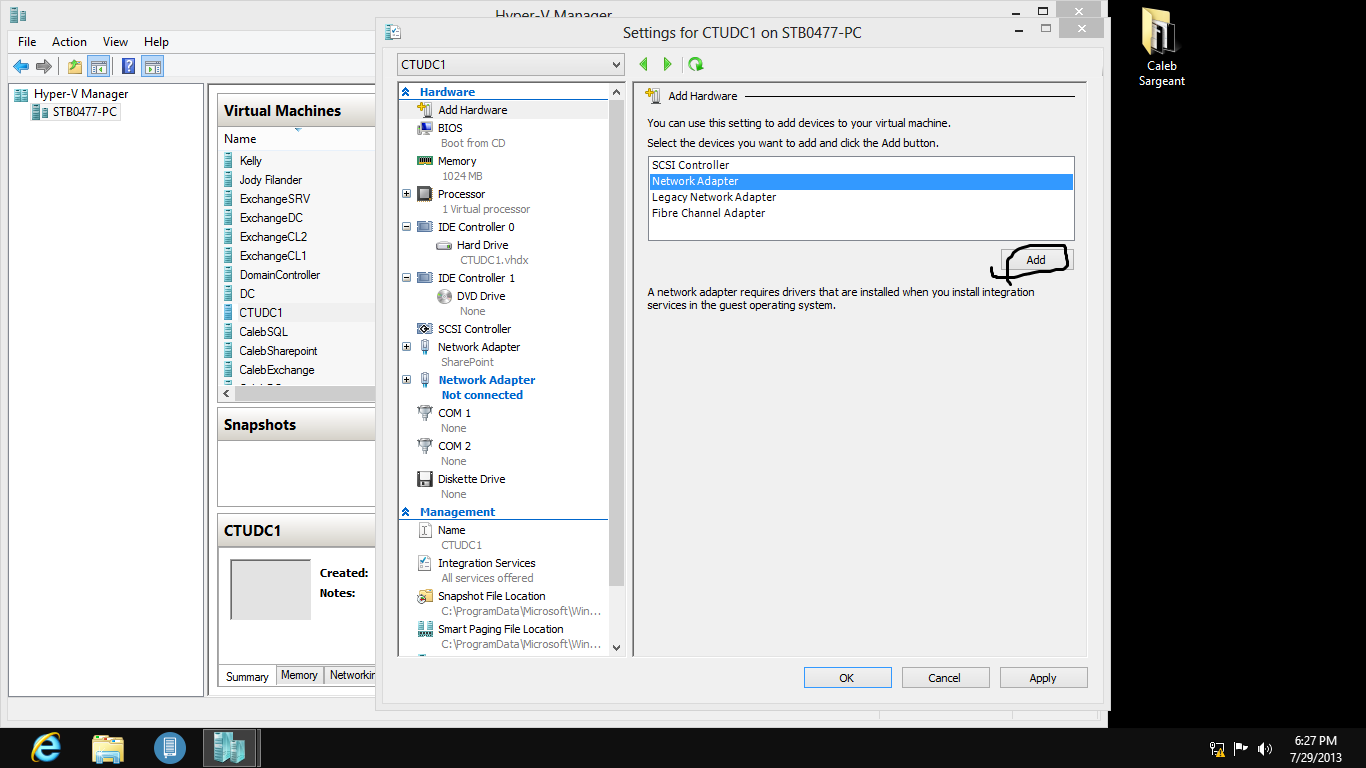Select the Kelly virtual machine
The width and height of the screenshot is (1366, 768).
(251, 161)
